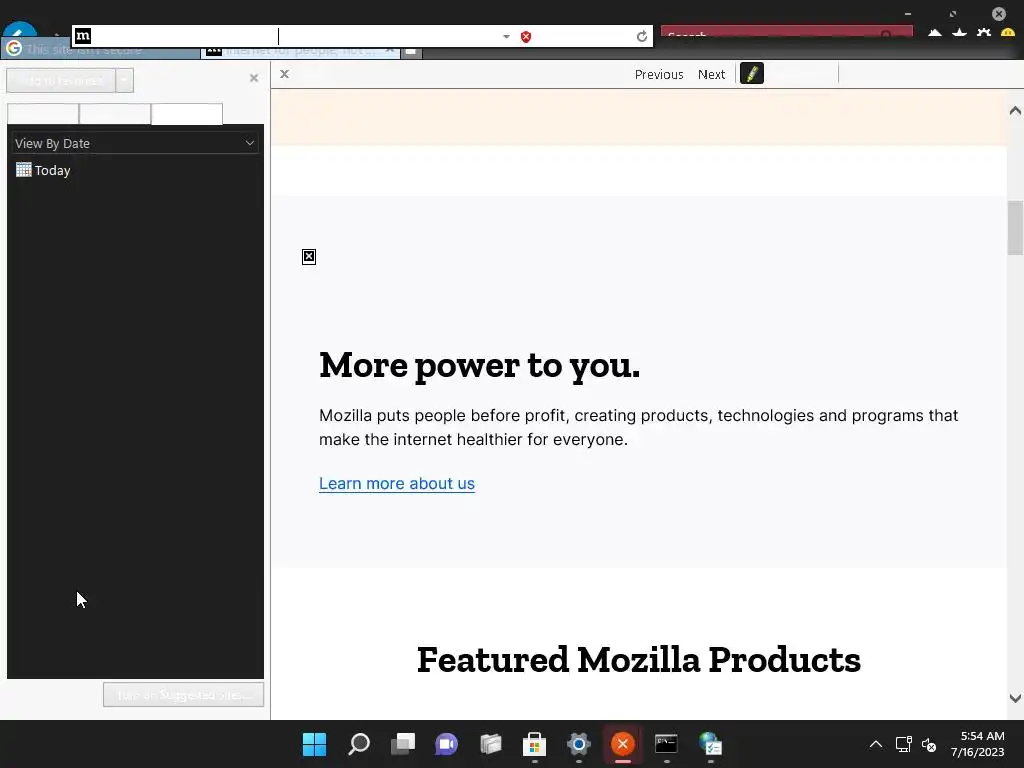Image resolution: width=1024 pixels, height=768 pixels.
Task: Open the Command Prompt taskbar icon
Action: 666,744
